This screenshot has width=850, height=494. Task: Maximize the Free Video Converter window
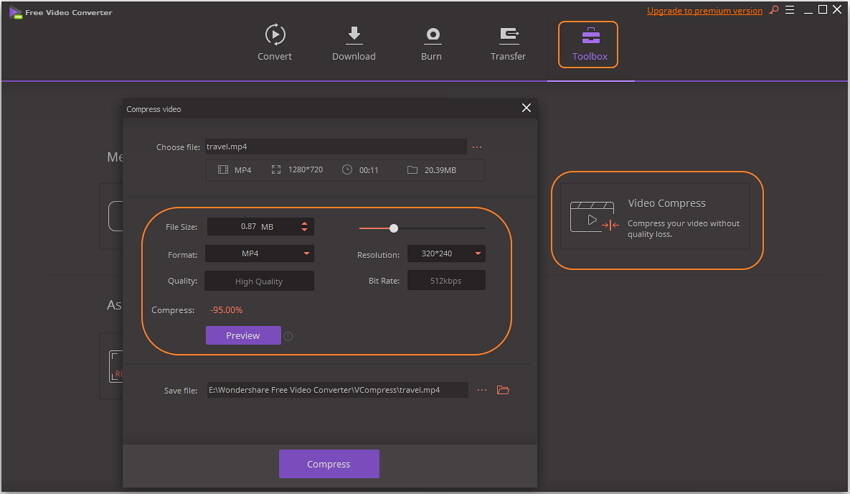coord(822,10)
